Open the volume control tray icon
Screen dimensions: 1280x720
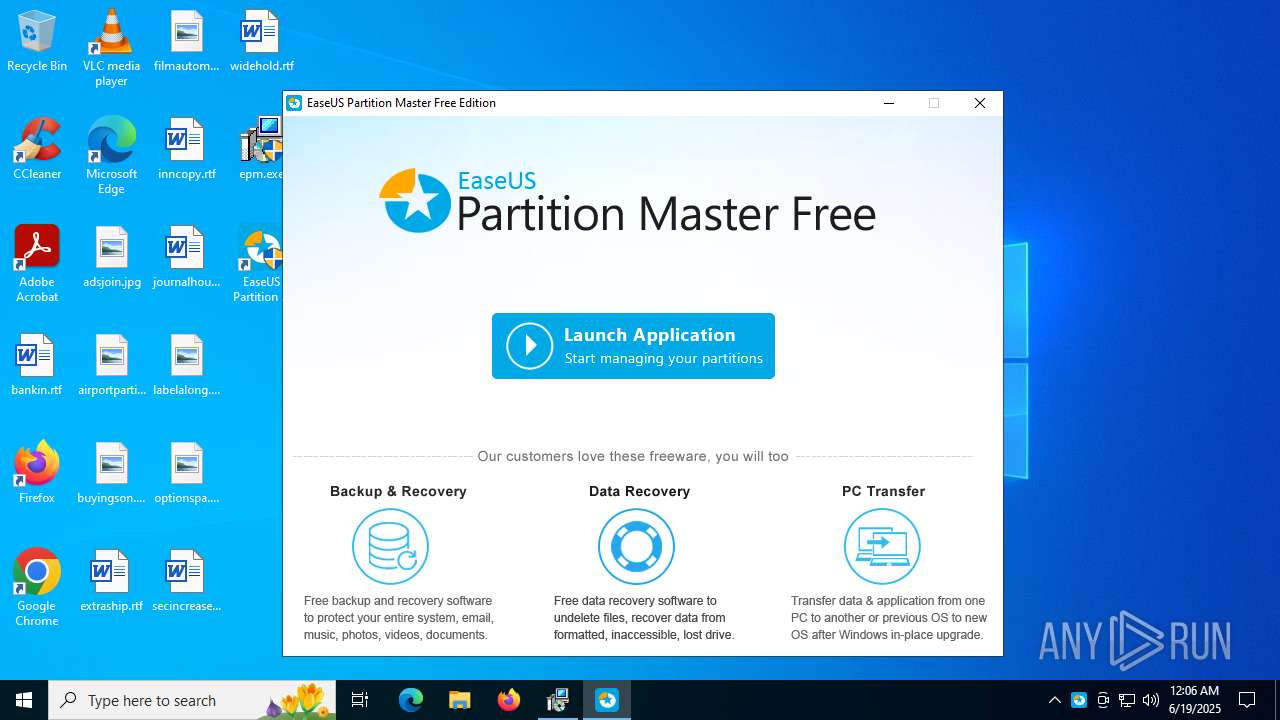(1151, 700)
